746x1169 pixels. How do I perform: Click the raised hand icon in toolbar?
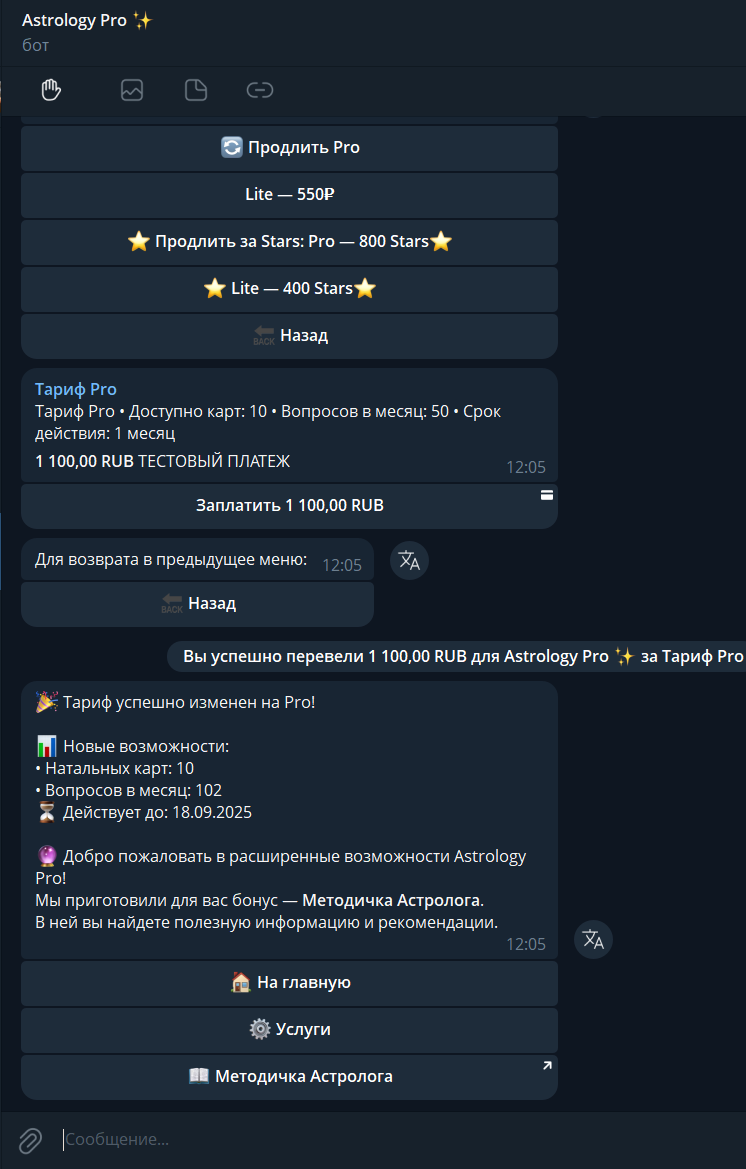51,90
